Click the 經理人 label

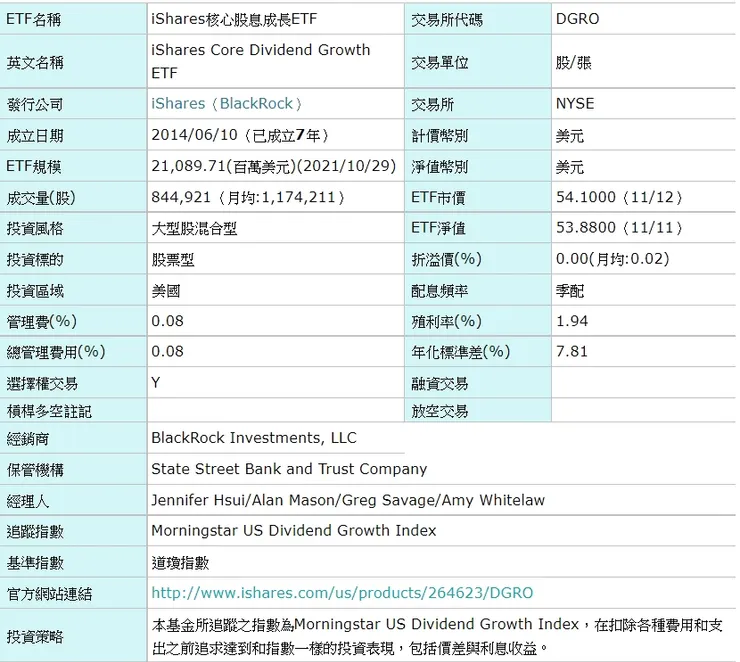[27, 501]
